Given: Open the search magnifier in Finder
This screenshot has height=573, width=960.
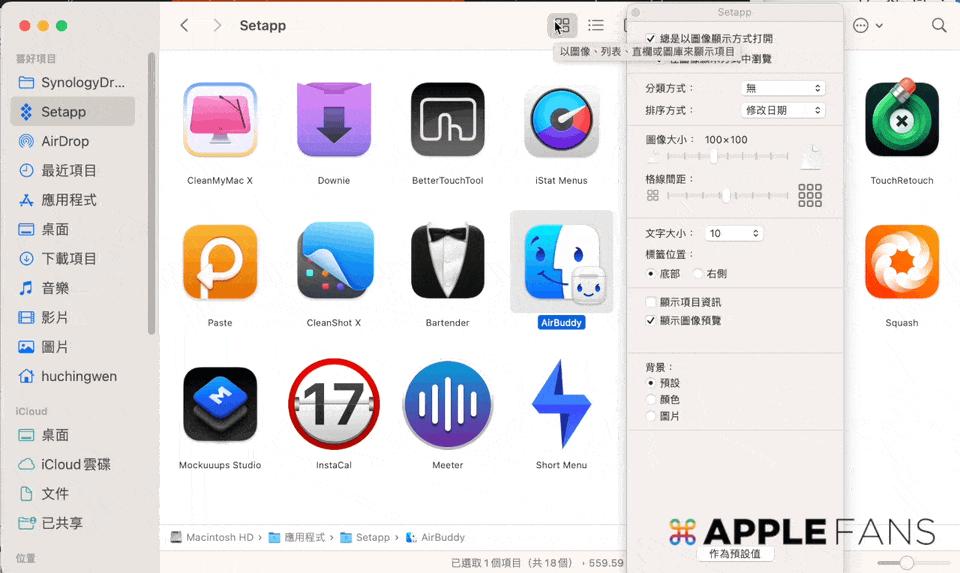Looking at the screenshot, I should [x=939, y=25].
